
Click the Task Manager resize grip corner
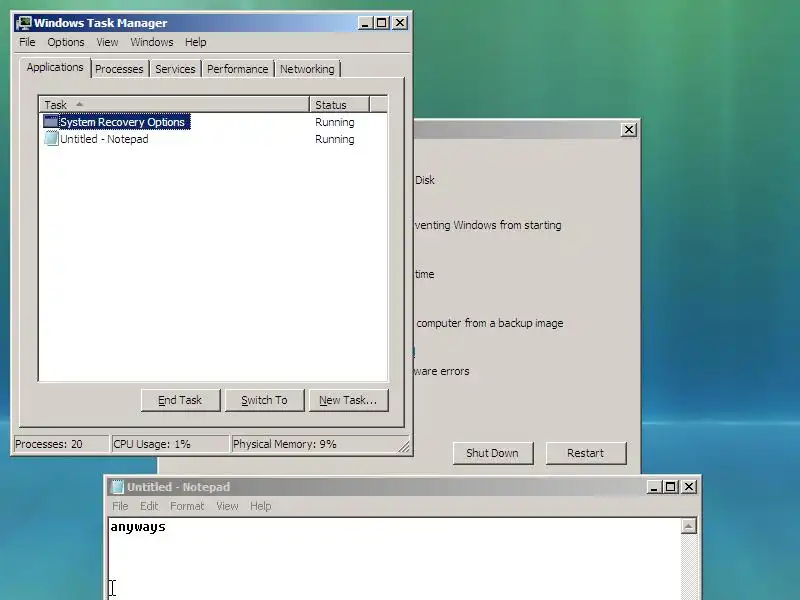click(x=404, y=446)
